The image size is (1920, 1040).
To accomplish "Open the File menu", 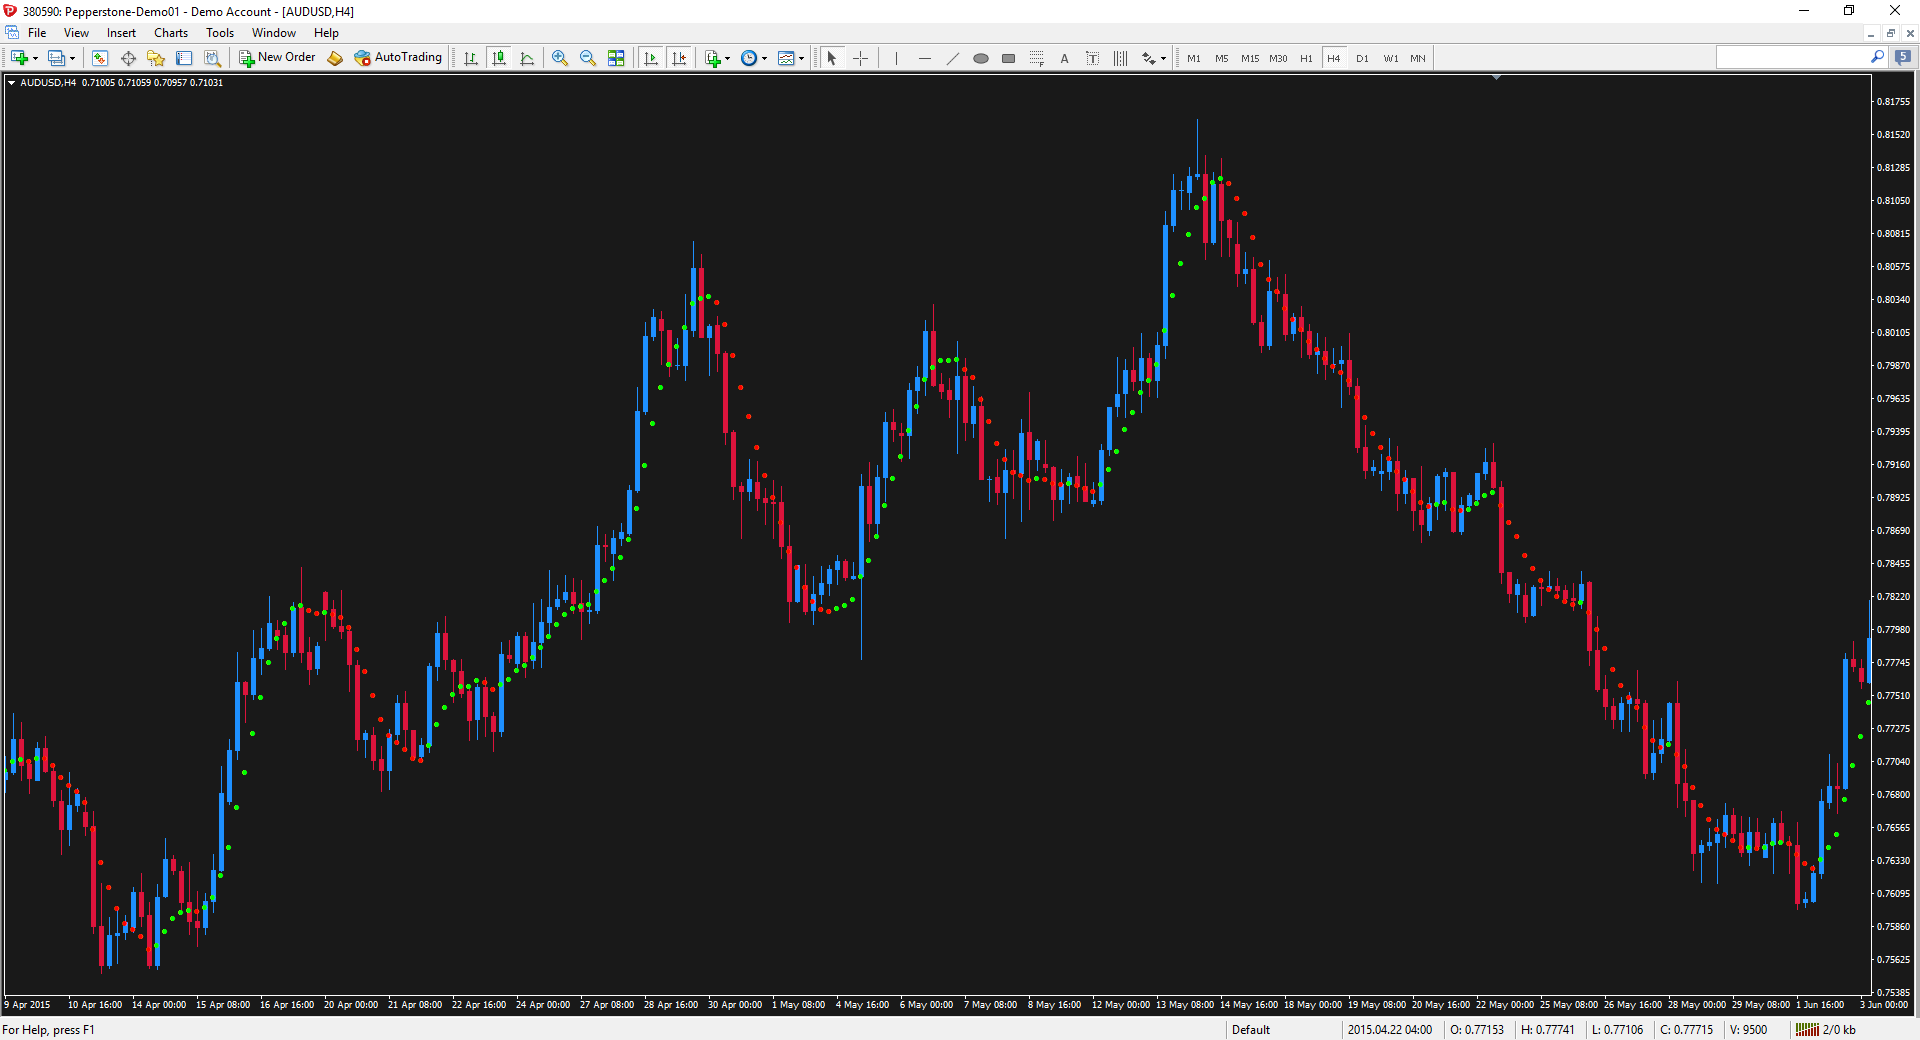I will [37, 33].
